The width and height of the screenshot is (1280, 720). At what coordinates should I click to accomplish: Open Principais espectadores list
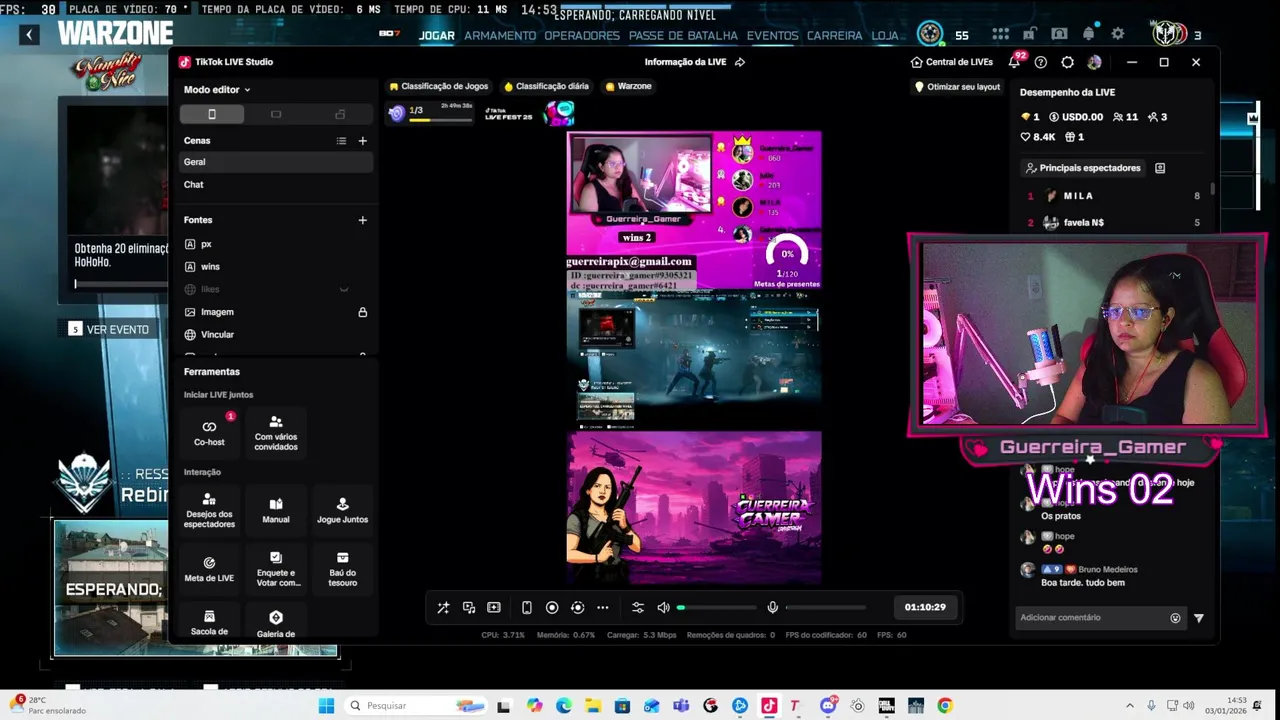[x=1083, y=168]
